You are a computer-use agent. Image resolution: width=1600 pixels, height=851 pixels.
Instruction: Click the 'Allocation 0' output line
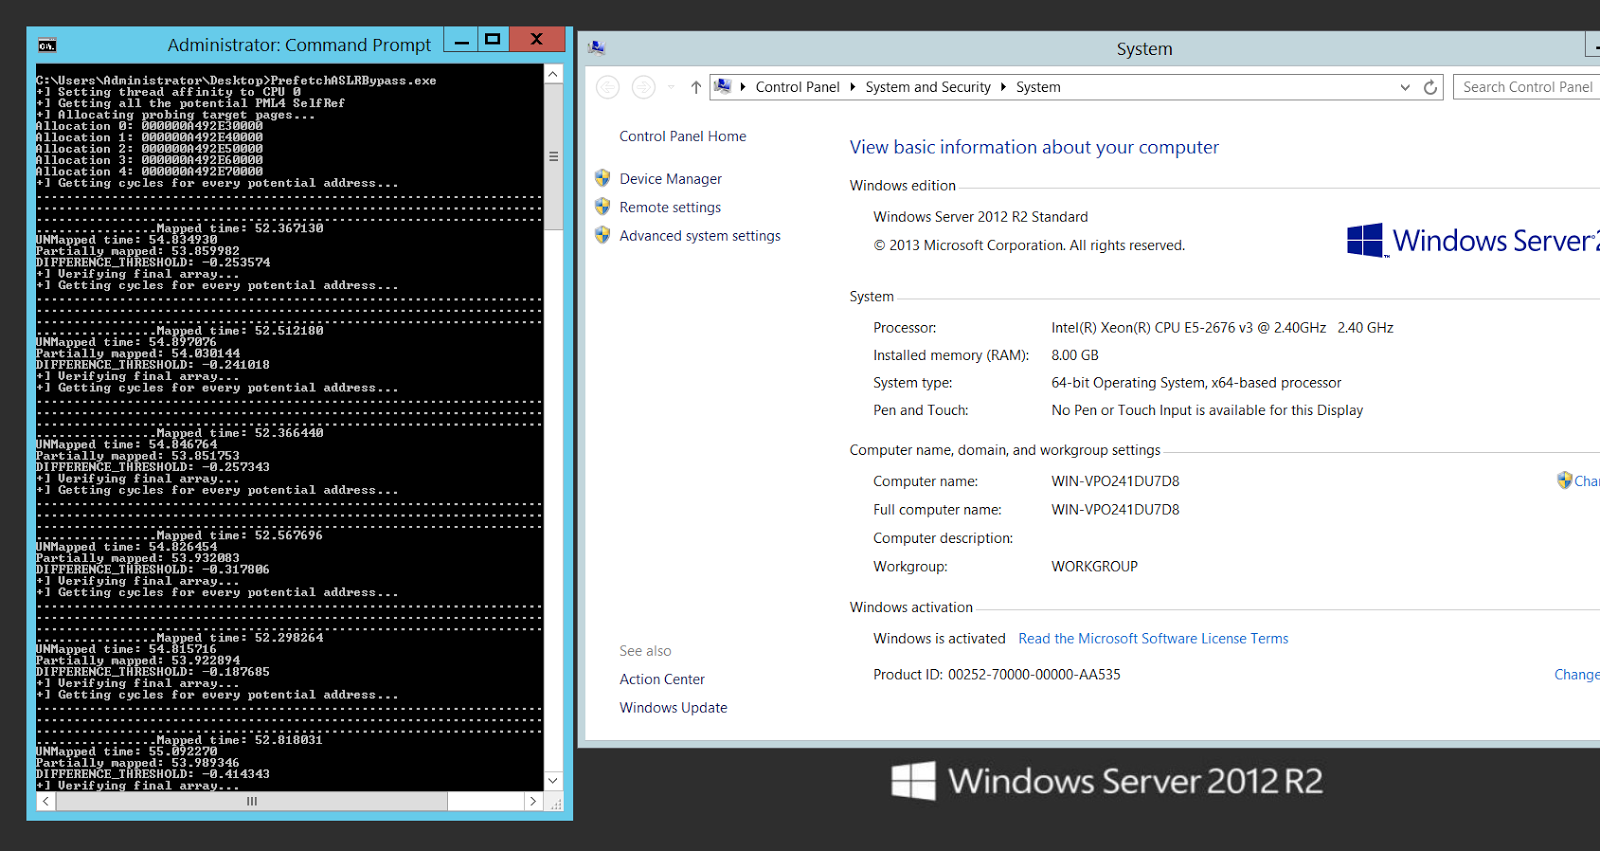tap(150, 126)
